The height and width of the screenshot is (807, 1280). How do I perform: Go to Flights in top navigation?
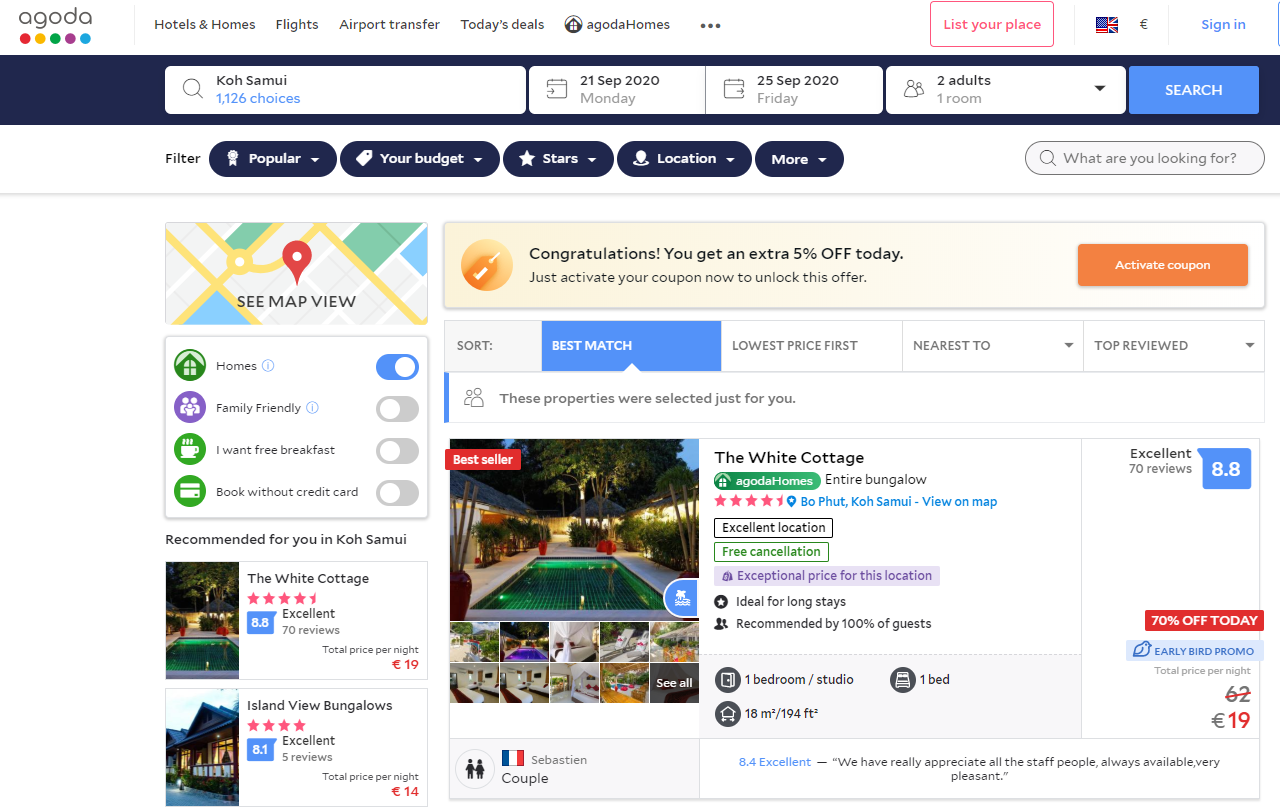297,25
